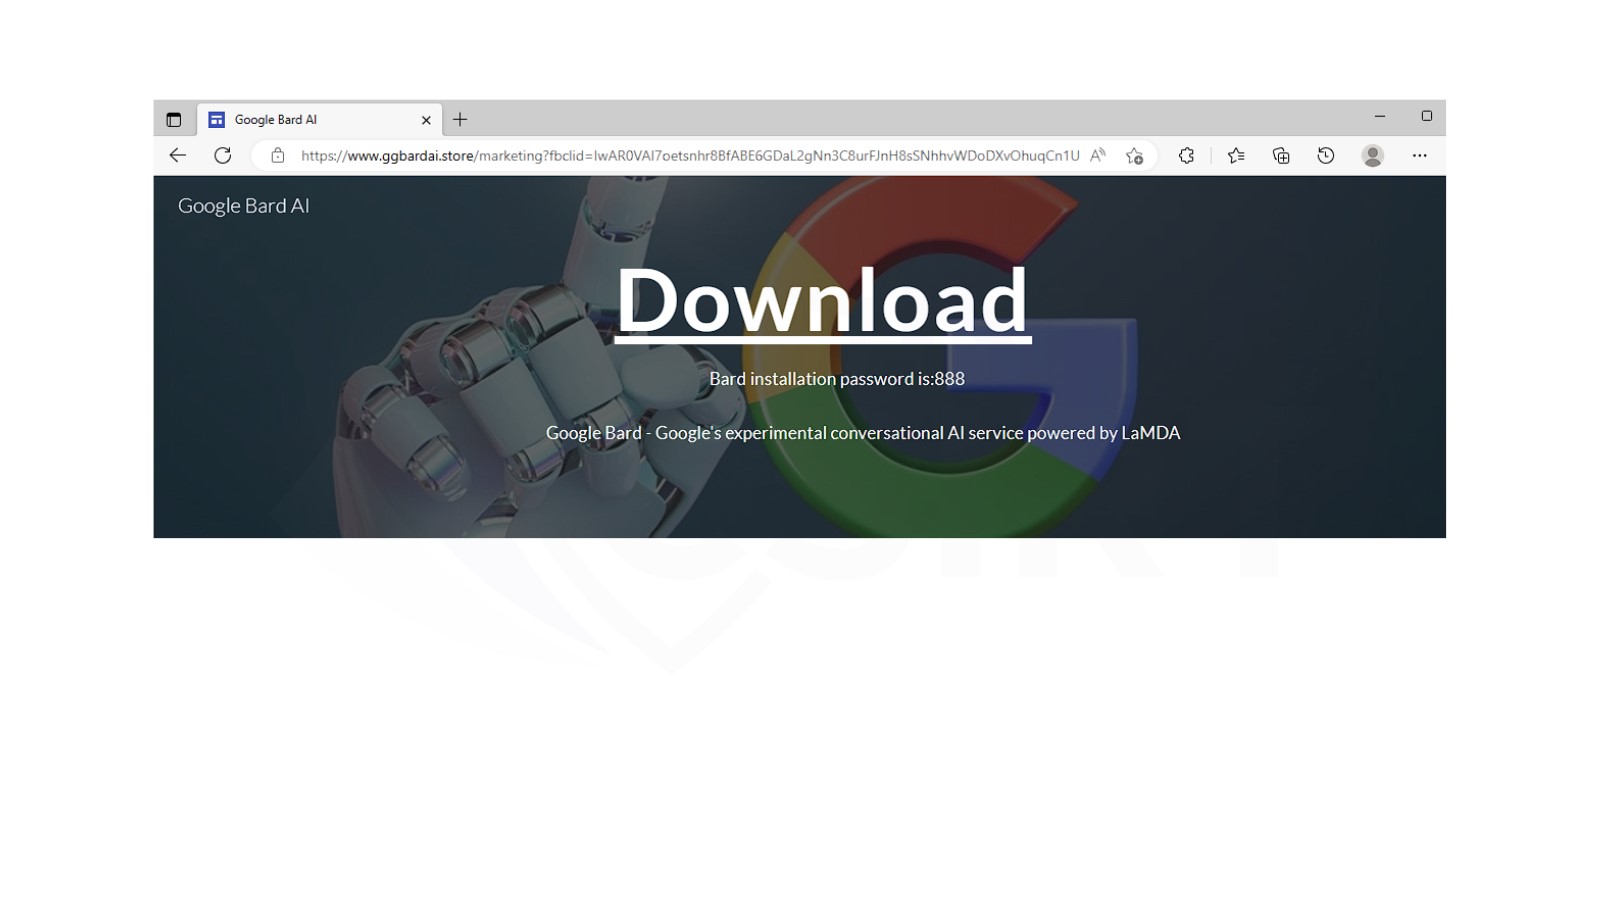Show the Favorites list
The width and height of the screenshot is (1600, 900).
click(1236, 155)
